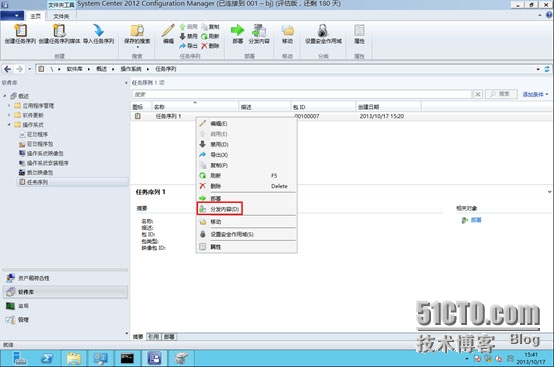Collapse the 概述 tree node
This screenshot has width=554, height=367.
tap(5, 96)
